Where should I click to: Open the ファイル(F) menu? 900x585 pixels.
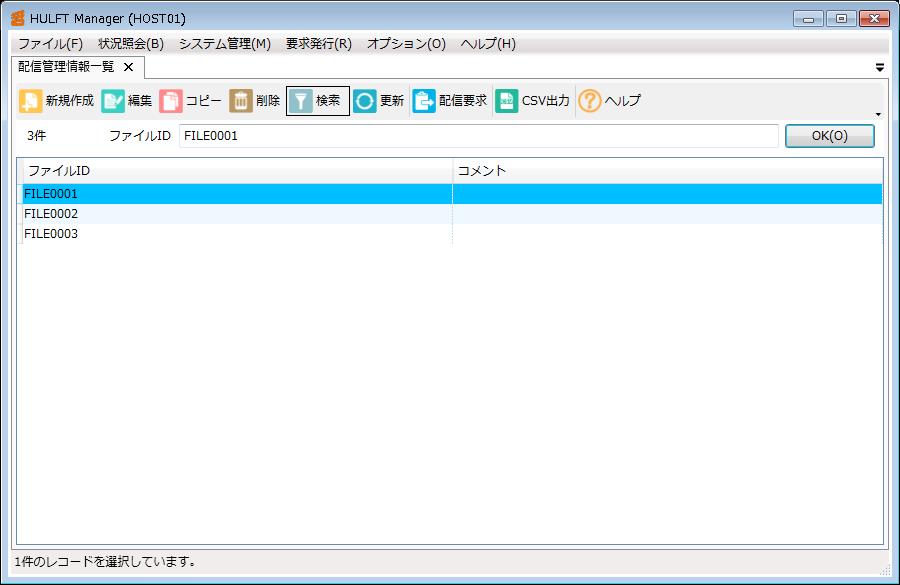coord(51,44)
